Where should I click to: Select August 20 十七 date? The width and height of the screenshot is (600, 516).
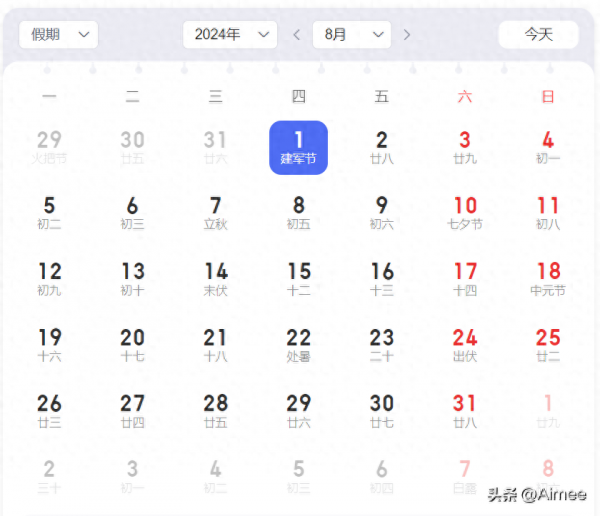[x=132, y=345]
